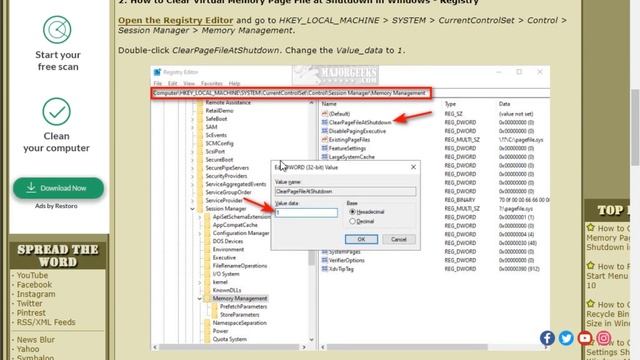This screenshot has width=640, height=360.
Task: Collapse the Session Manager tree node
Action: point(193,209)
